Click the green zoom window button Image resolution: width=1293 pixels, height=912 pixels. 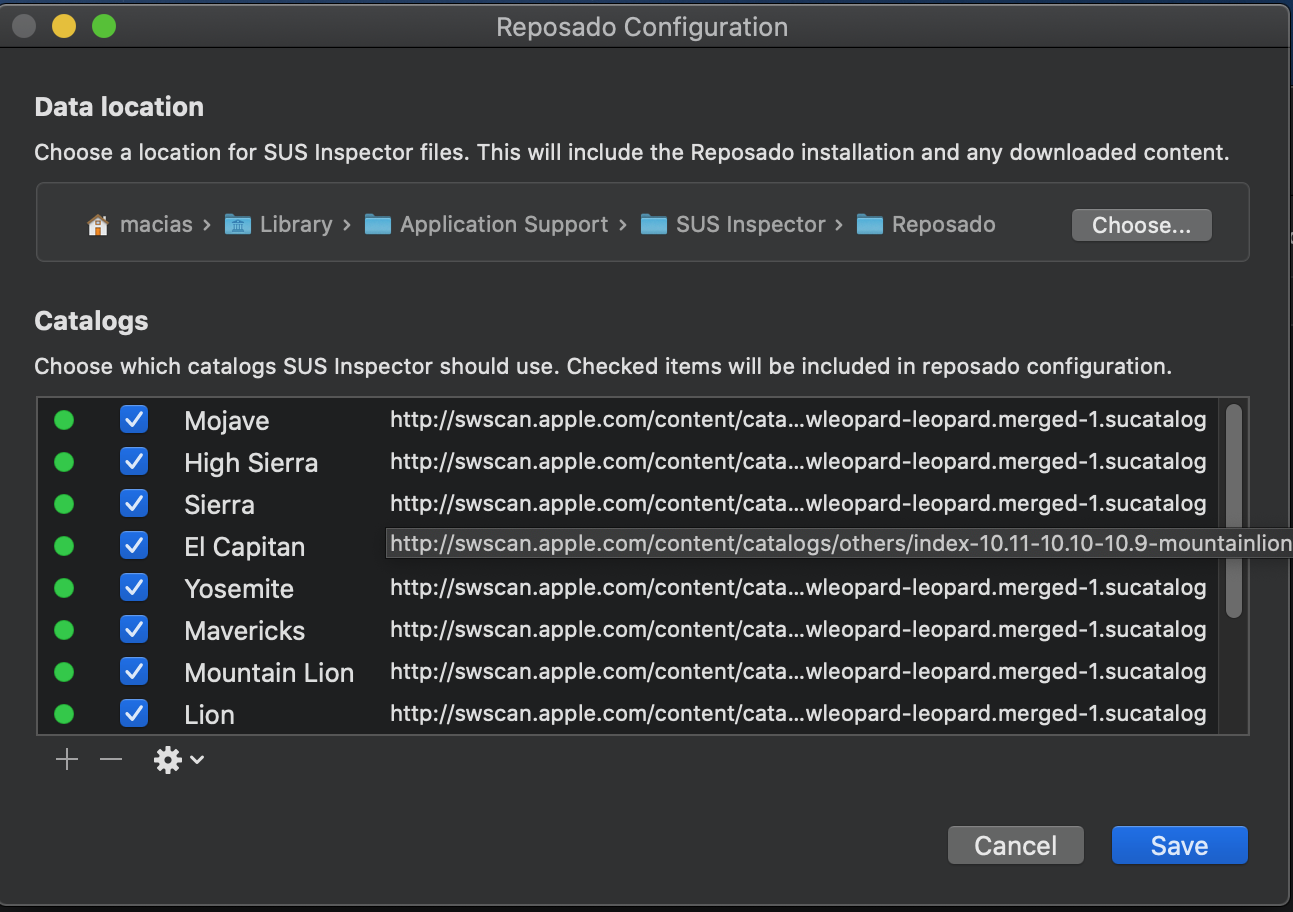tap(104, 27)
